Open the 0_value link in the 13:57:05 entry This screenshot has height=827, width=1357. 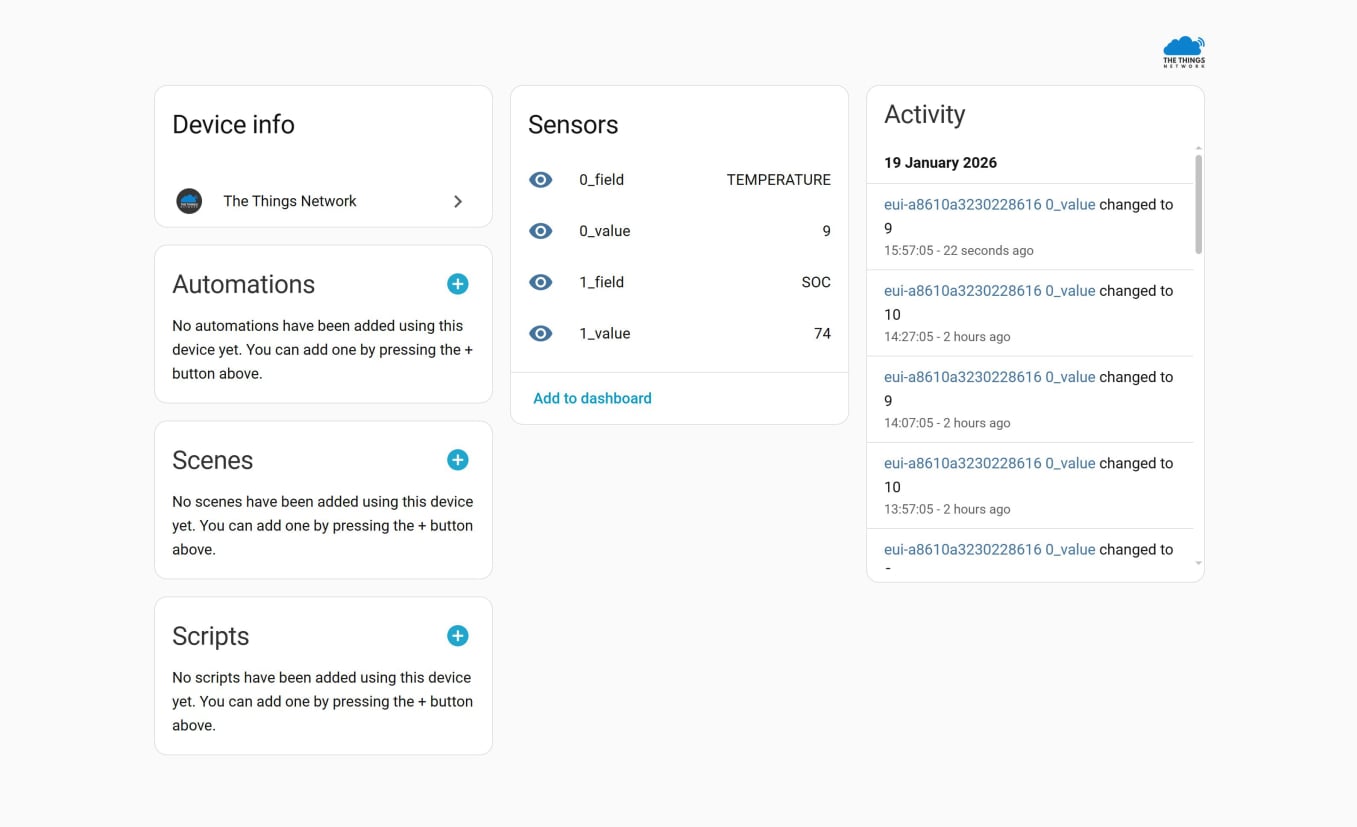(1070, 463)
